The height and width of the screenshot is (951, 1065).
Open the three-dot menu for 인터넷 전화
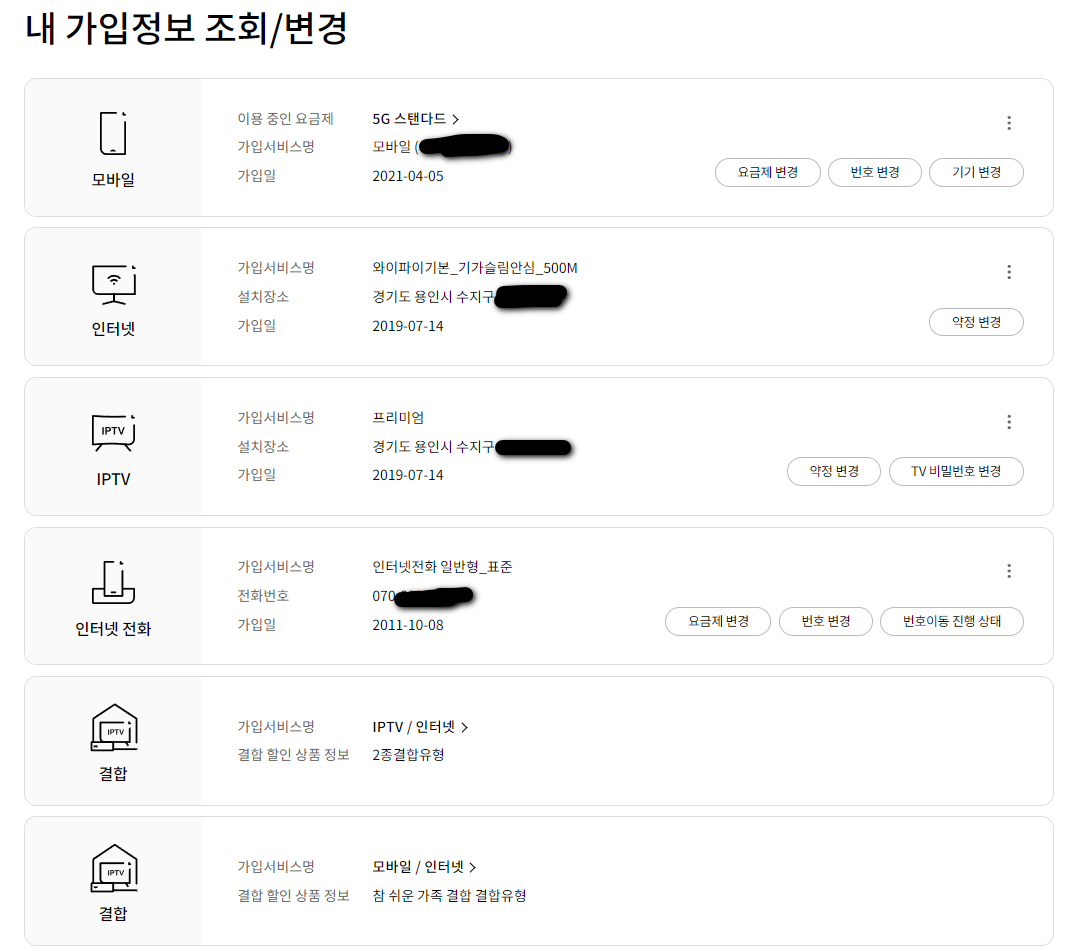click(x=1008, y=571)
